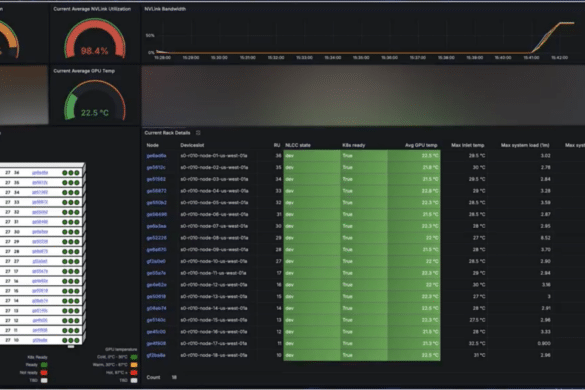Open node link in the node-01 table row
This screenshot has height=390, width=585.
coord(156,156)
